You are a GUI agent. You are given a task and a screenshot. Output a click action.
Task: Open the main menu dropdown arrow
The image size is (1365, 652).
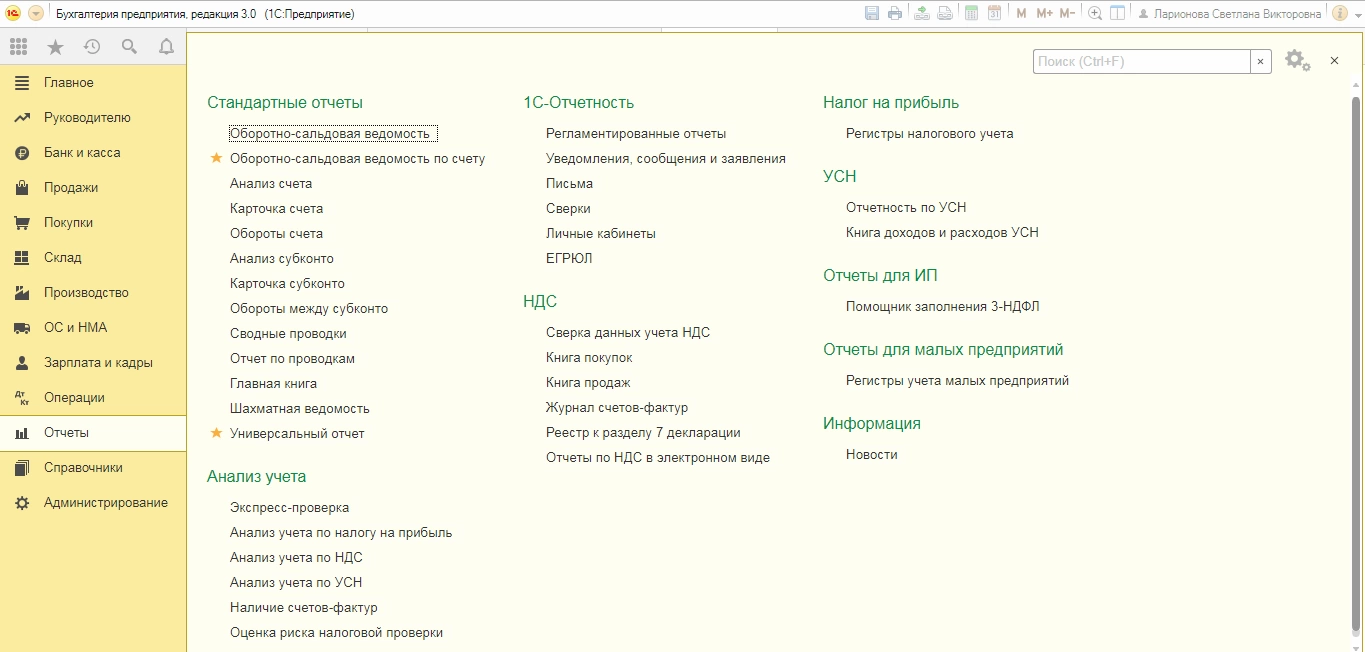click(36, 14)
